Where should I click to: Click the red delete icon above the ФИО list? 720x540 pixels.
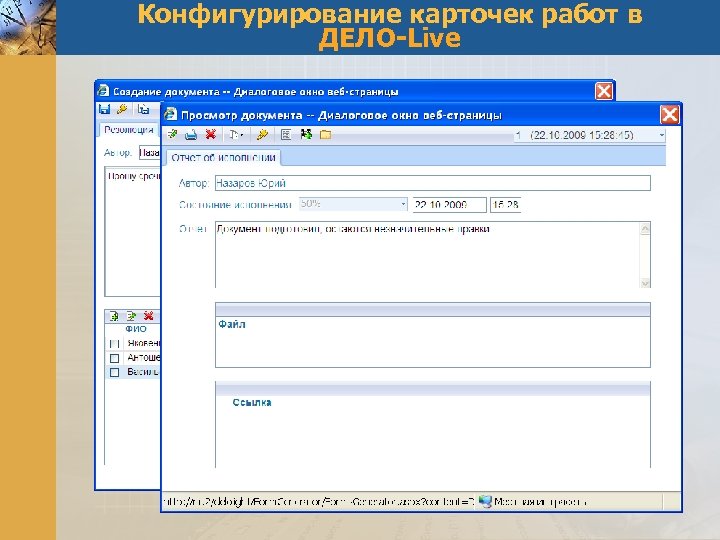tap(148, 316)
